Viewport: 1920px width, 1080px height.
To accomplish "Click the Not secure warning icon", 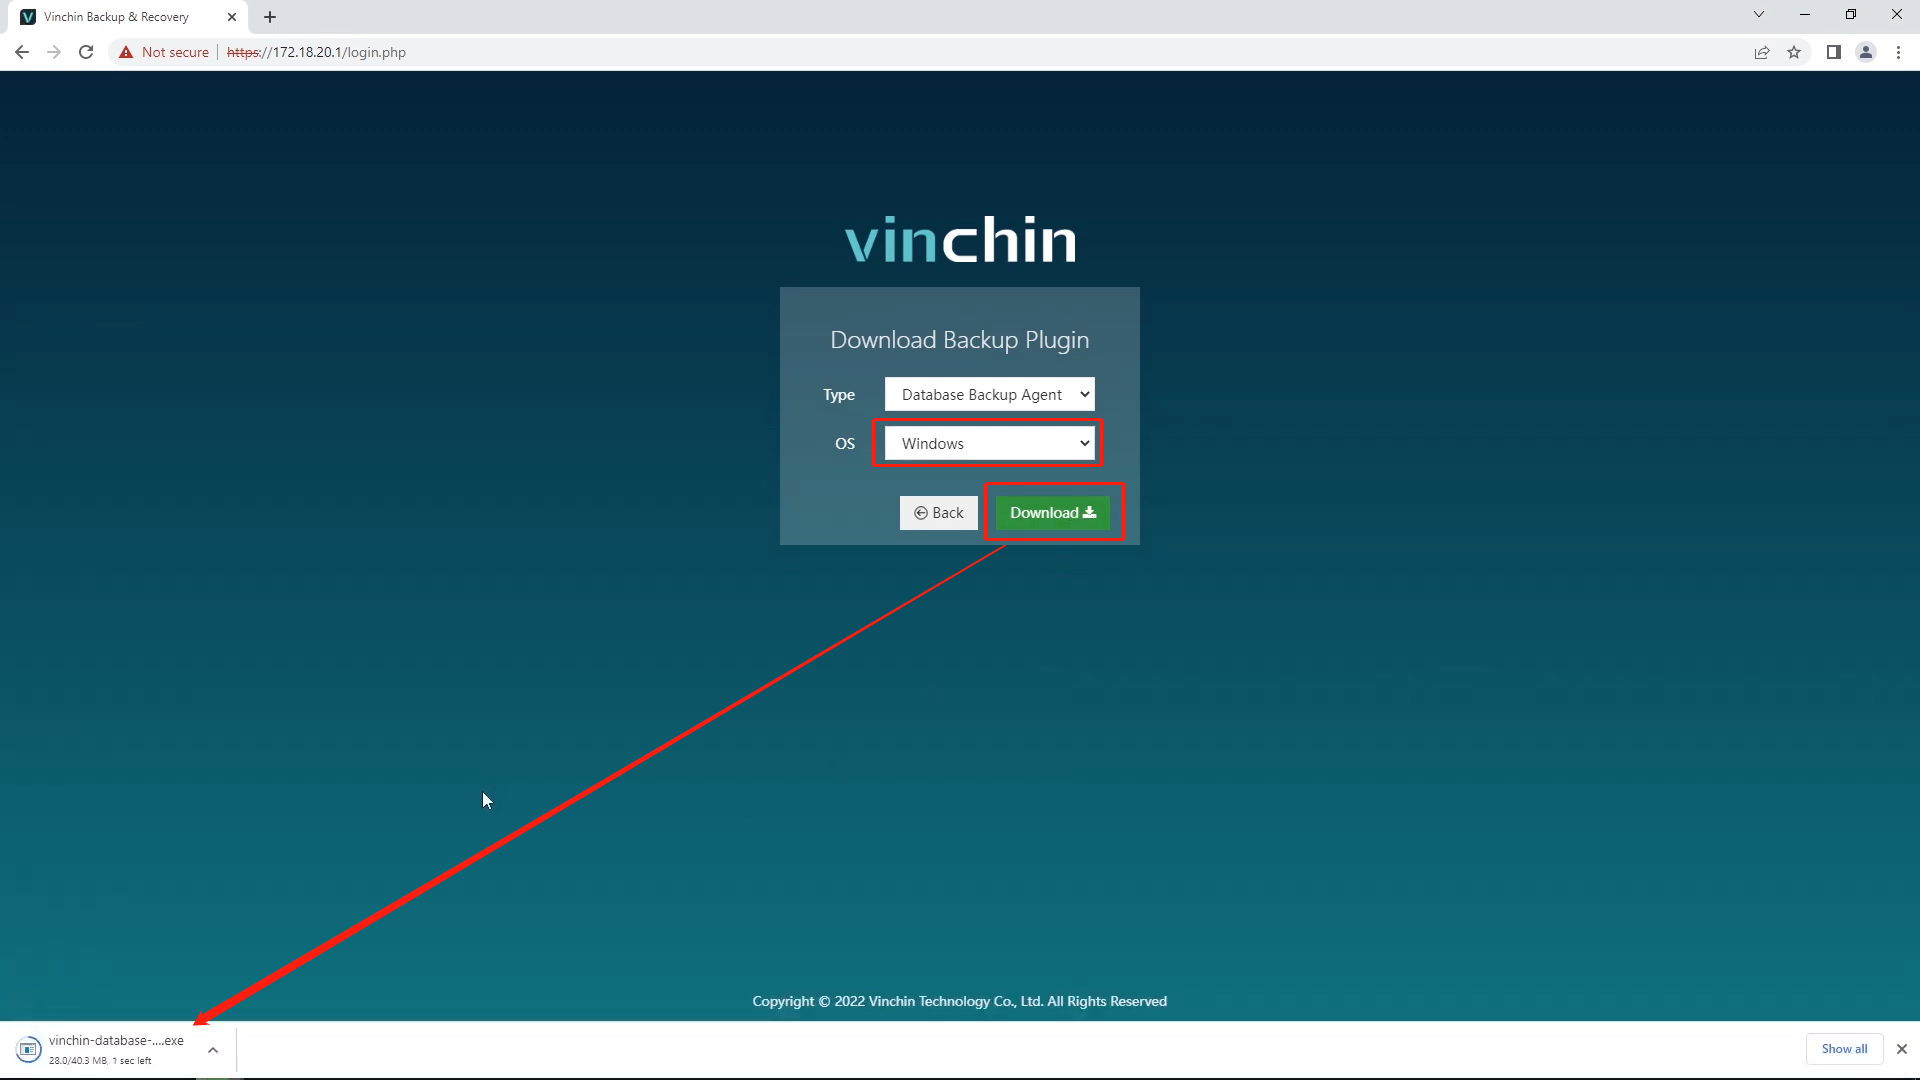I will tap(126, 52).
